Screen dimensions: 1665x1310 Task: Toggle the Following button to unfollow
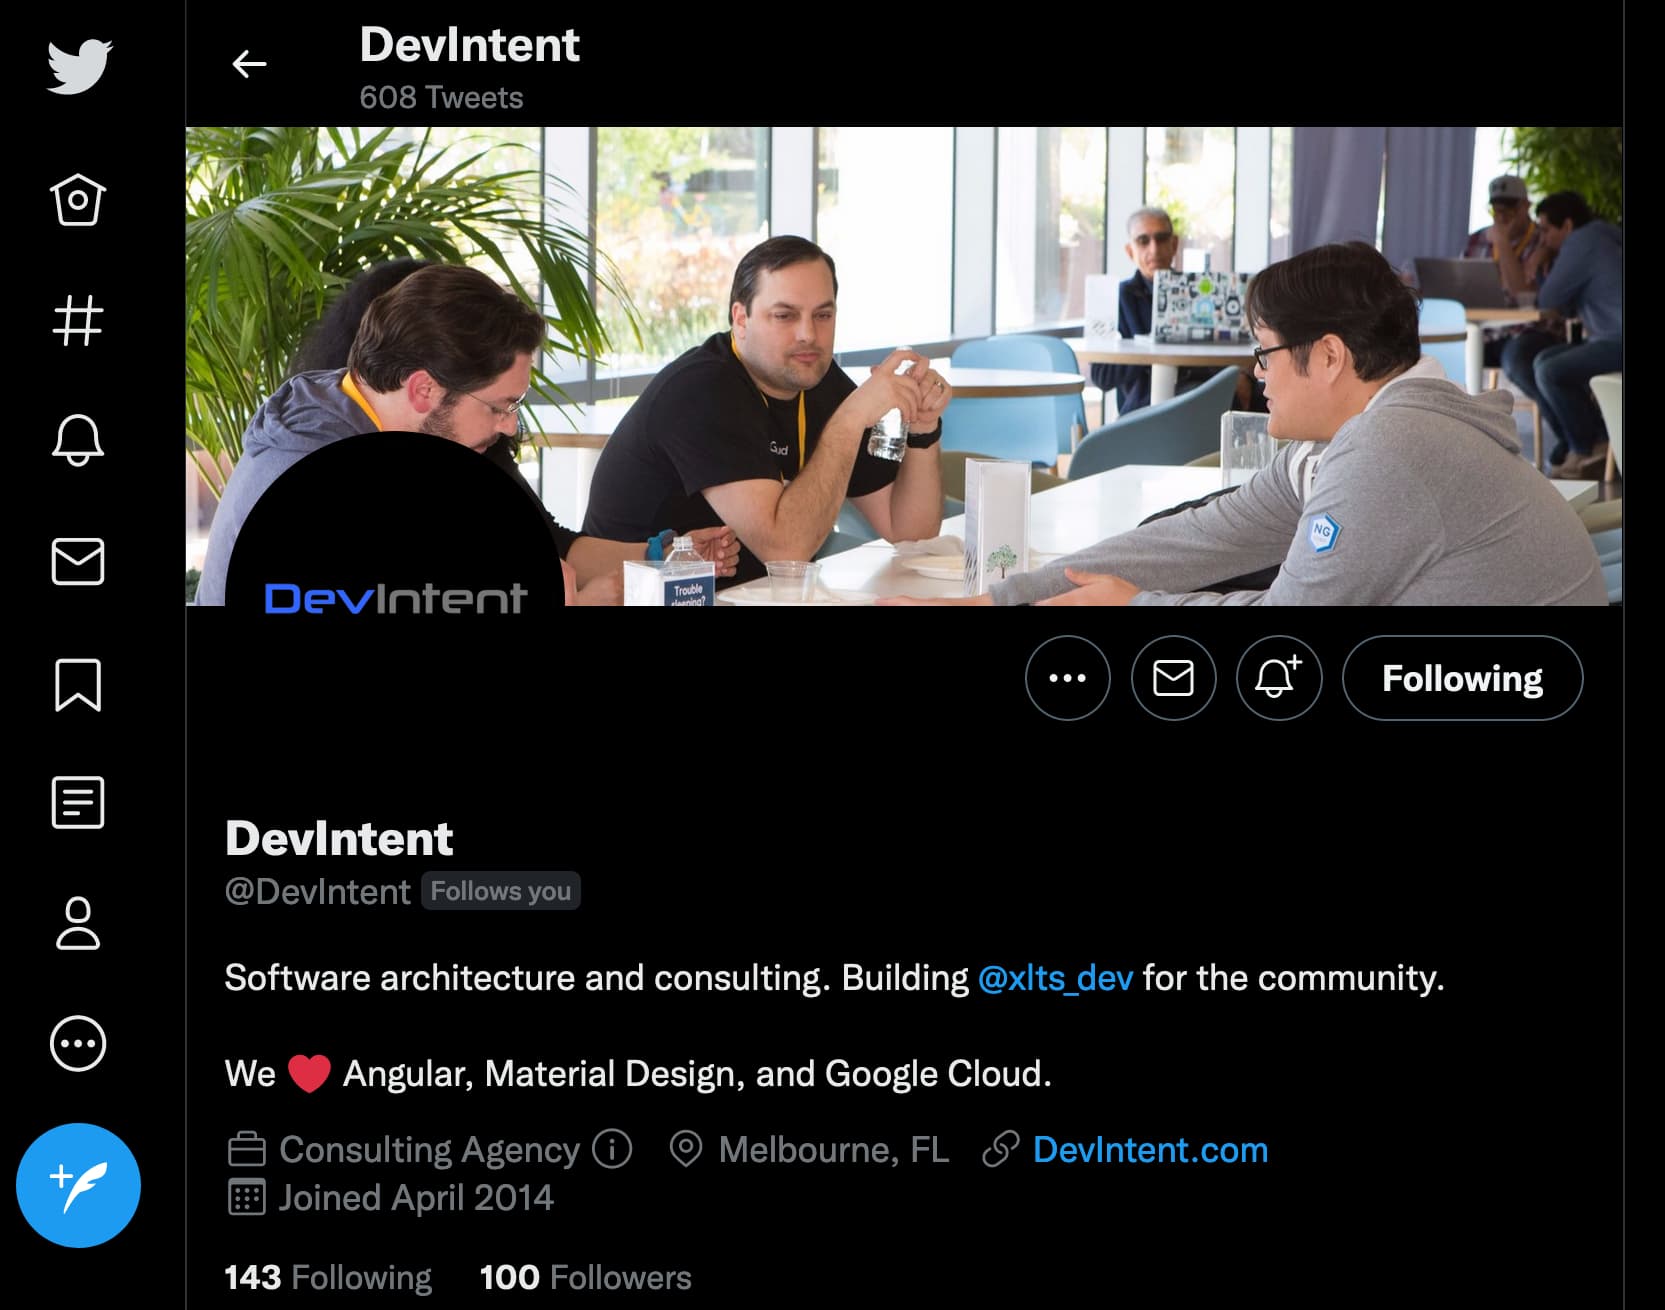pyautogui.click(x=1463, y=678)
